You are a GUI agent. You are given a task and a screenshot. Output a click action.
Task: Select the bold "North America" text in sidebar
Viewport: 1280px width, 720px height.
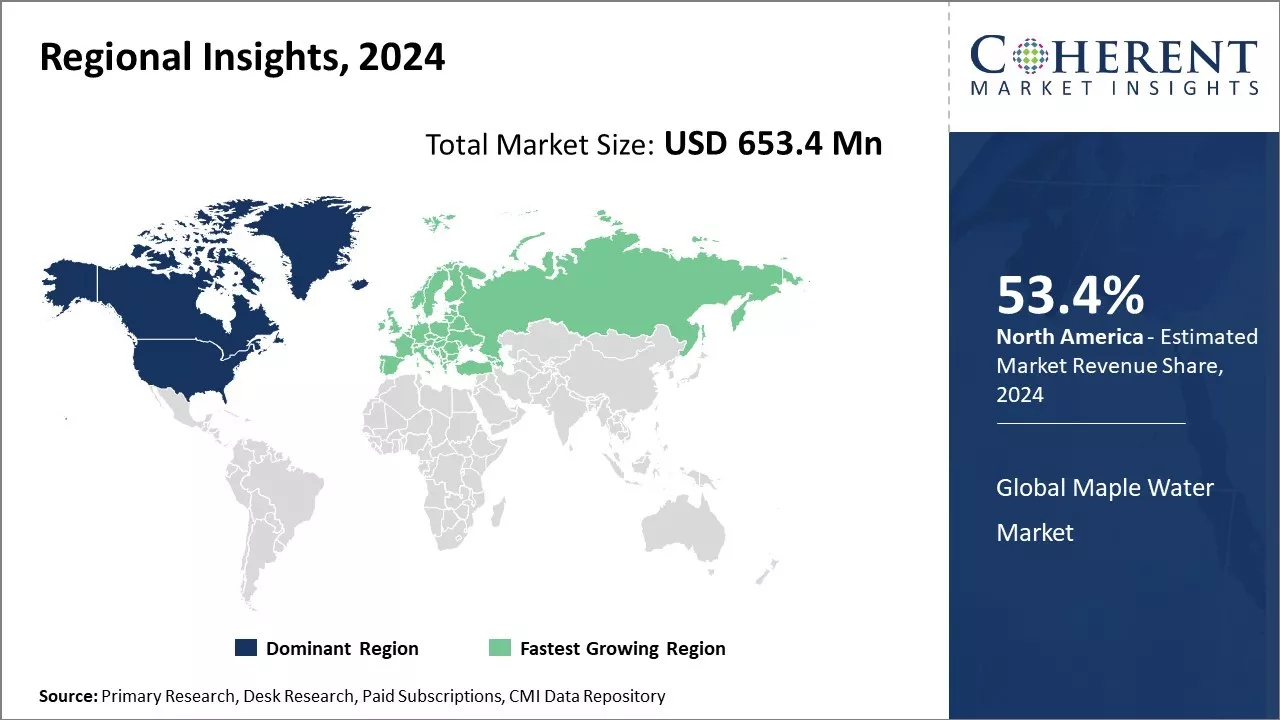click(1069, 337)
